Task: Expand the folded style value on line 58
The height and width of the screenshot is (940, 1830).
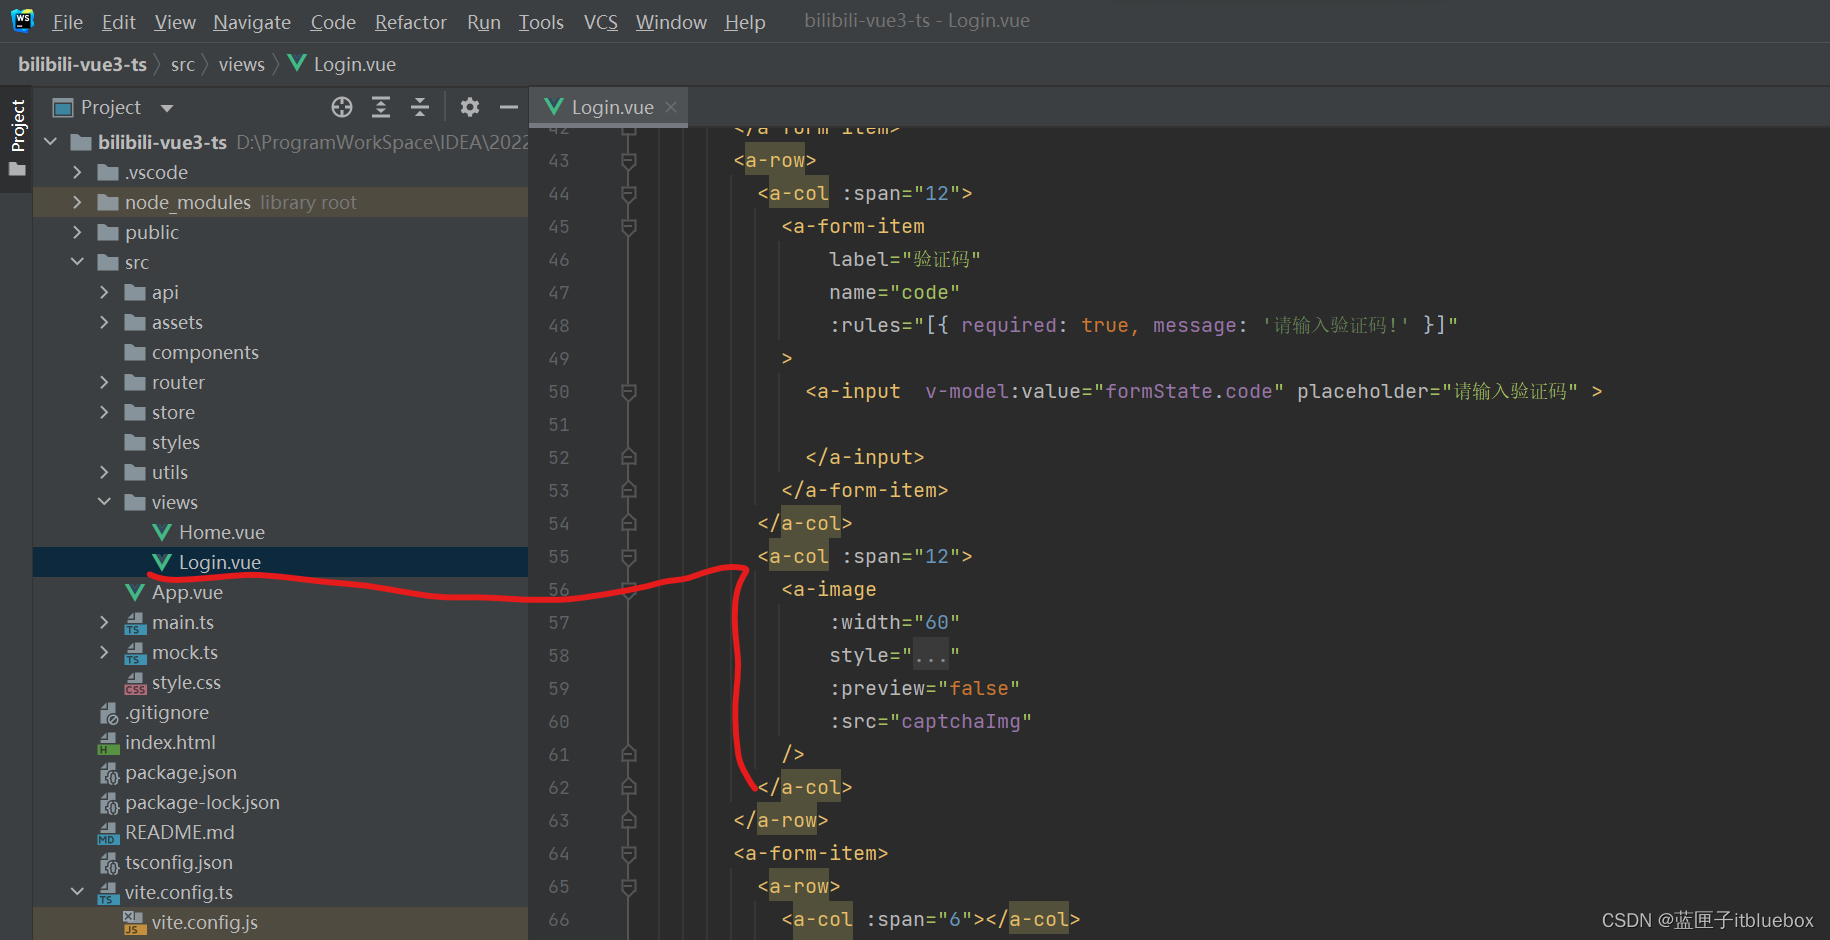Action: [x=930, y=656]
